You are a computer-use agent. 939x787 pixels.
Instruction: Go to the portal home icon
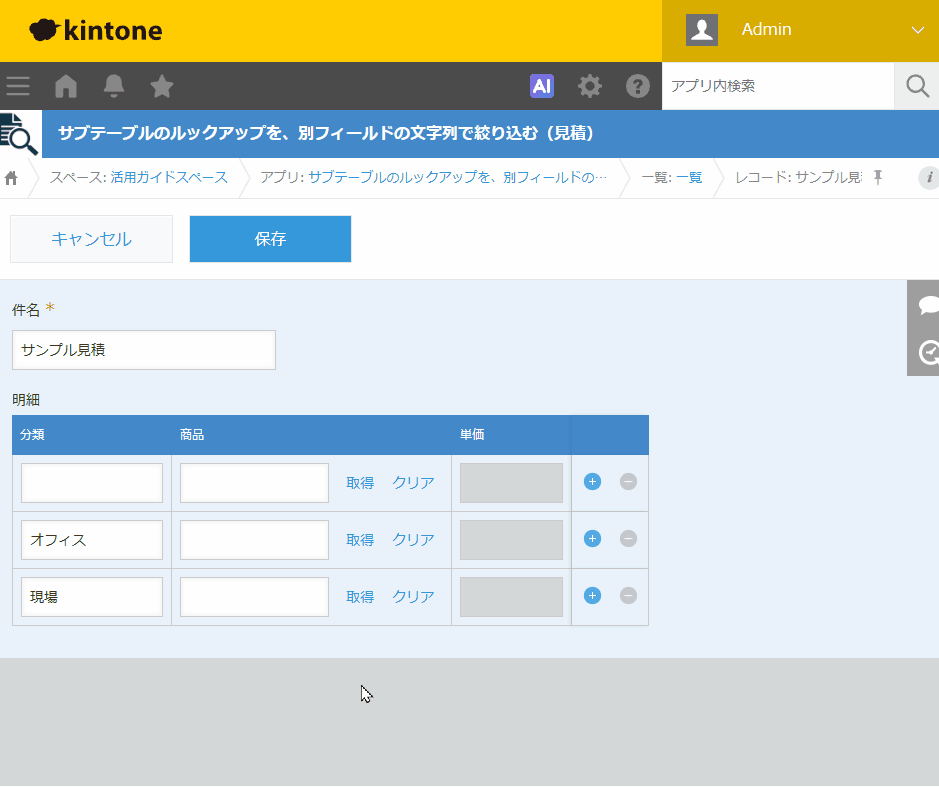pyautogui.click(x=66, y=86)
